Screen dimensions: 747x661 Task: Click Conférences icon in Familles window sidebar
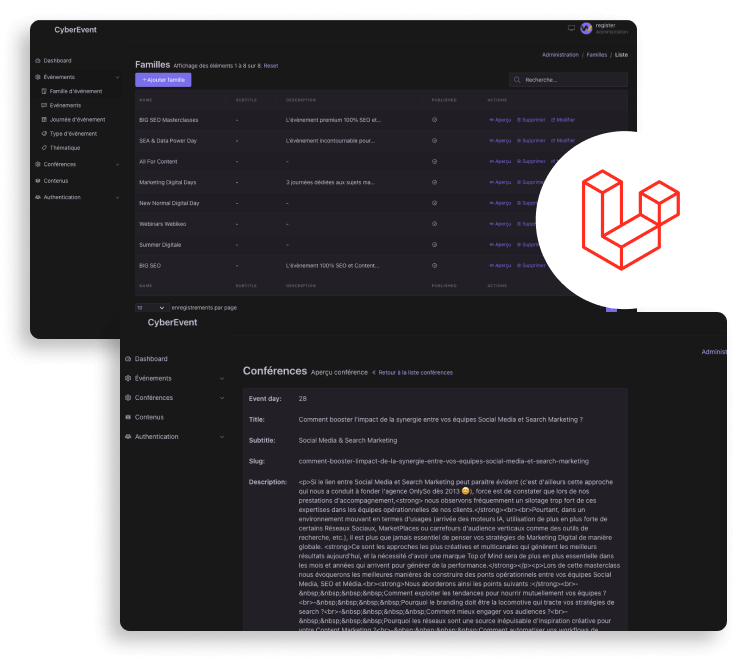tap(38, 164)
